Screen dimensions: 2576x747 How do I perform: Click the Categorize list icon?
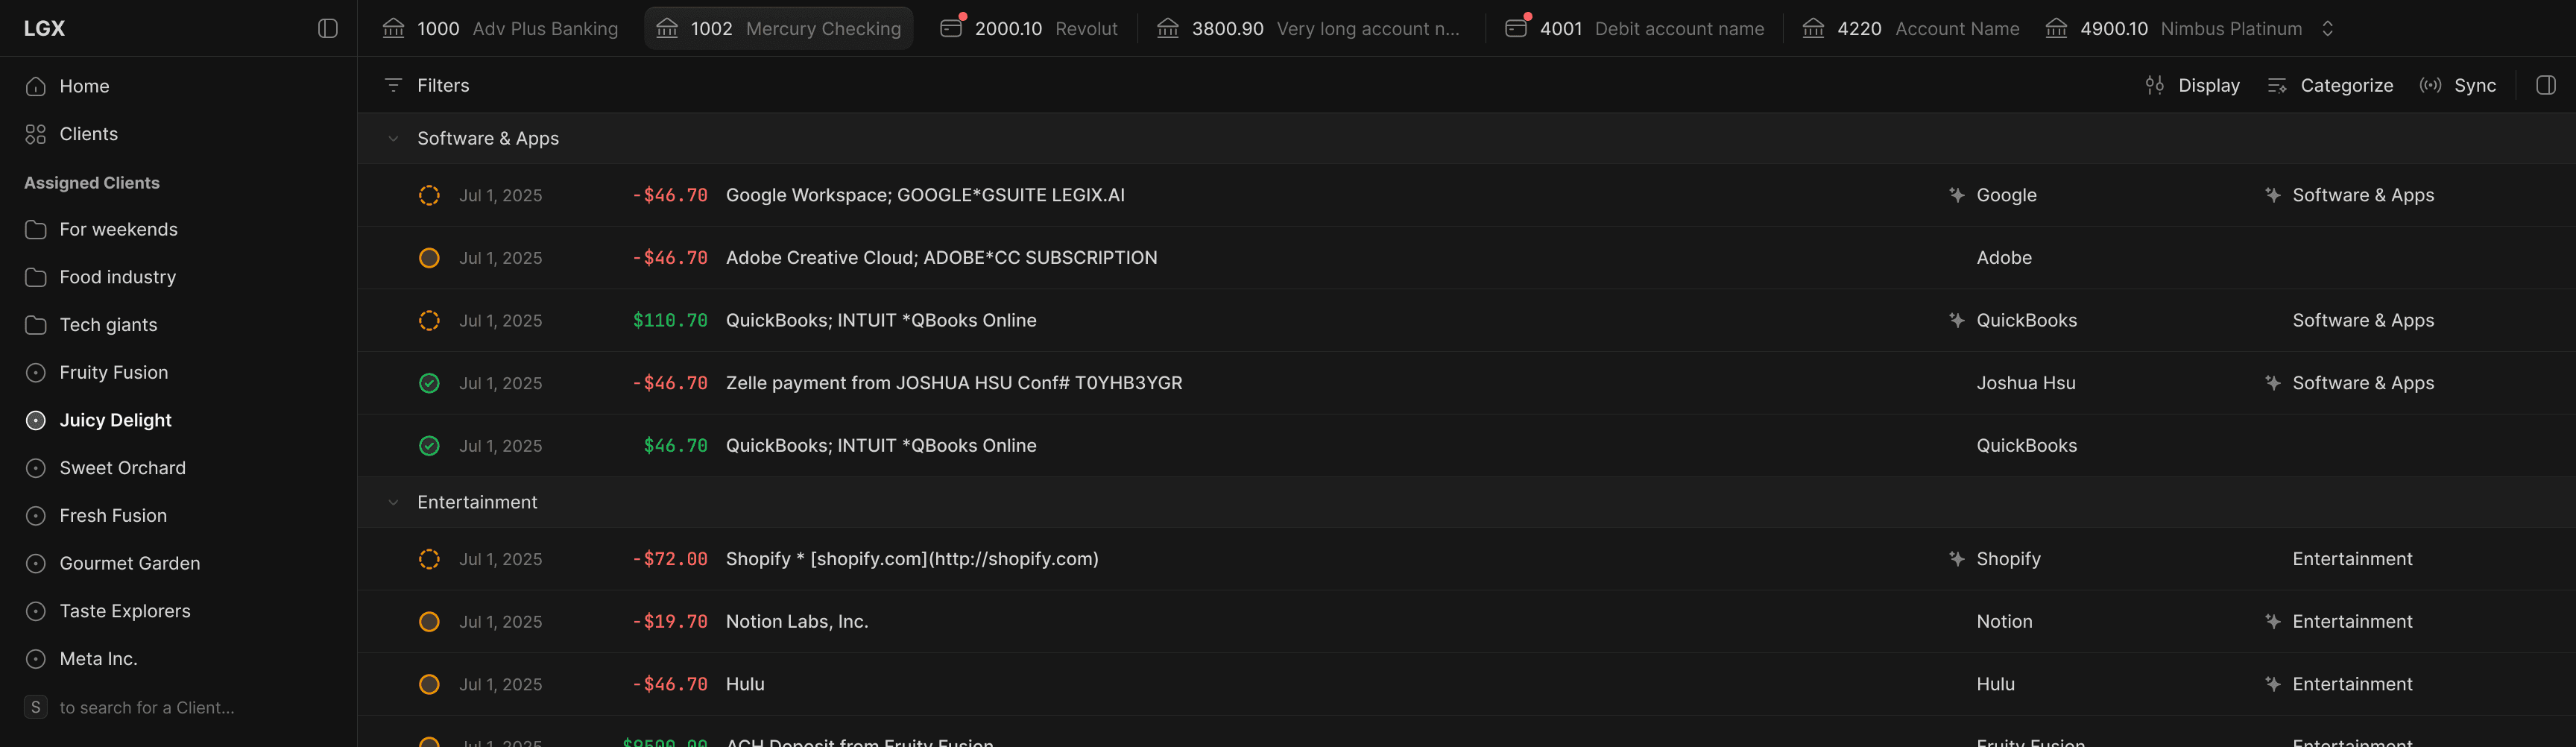pos(2277,85)
